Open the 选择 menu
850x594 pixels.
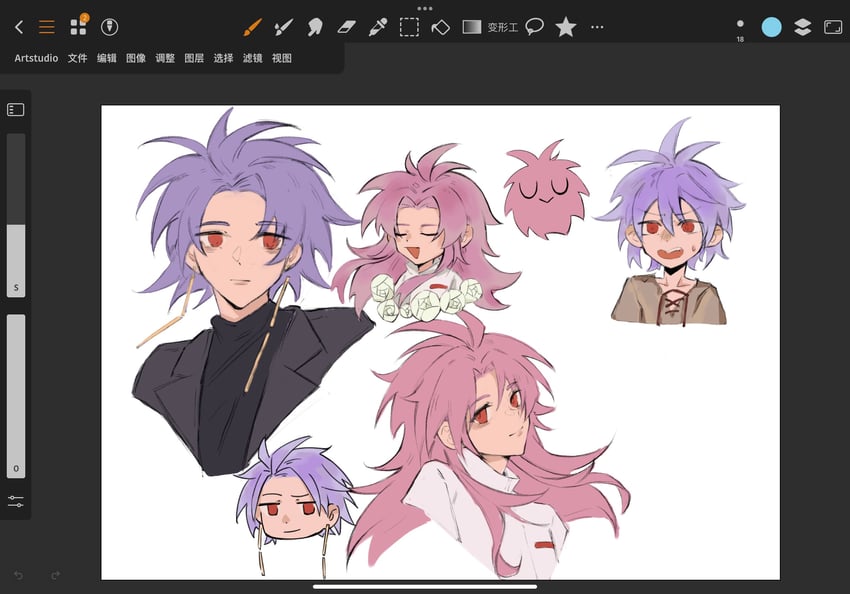pyautogui.click(x=223, y=58)
